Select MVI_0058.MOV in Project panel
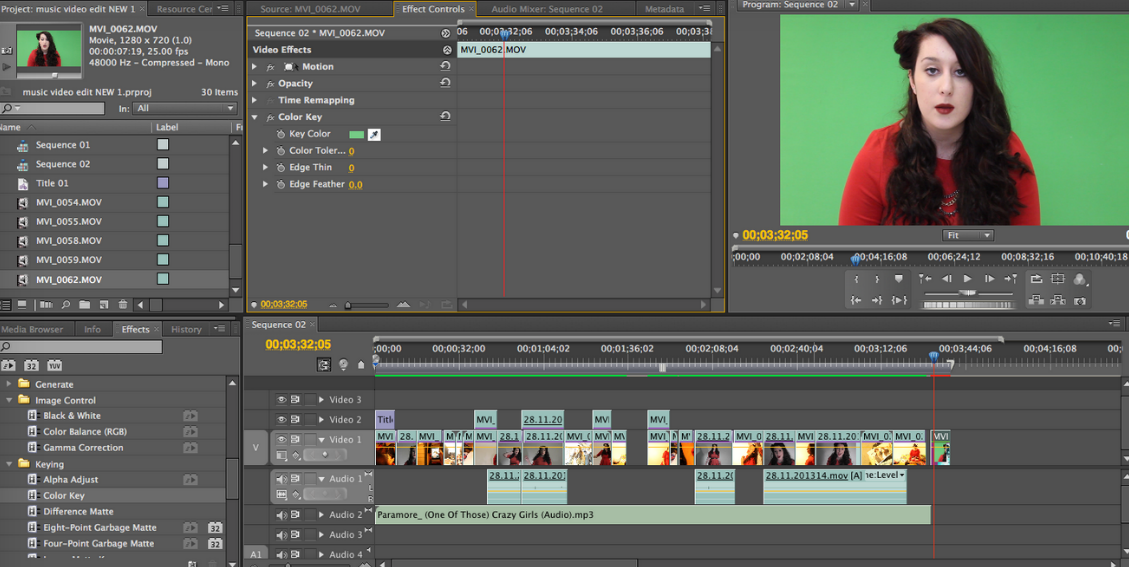This screenshot has height=567, width=1129. point(69,241)
